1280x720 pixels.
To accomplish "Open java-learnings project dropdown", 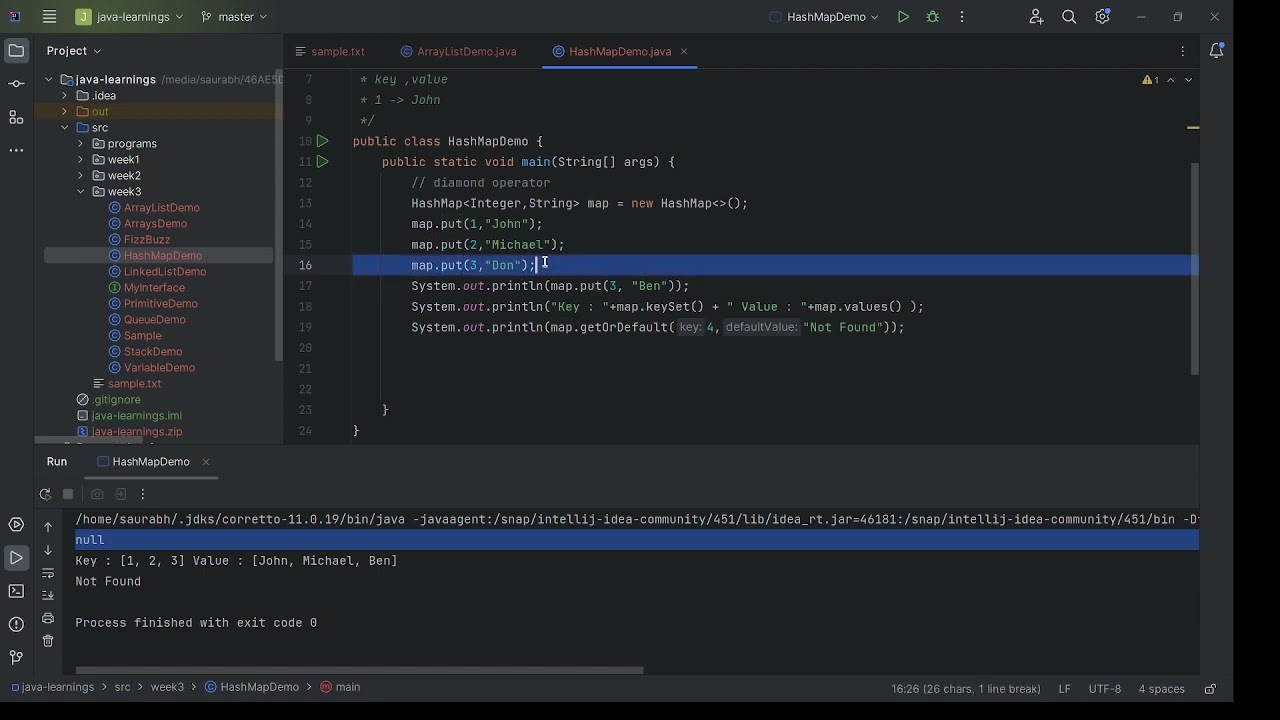I will pos(130,17).
